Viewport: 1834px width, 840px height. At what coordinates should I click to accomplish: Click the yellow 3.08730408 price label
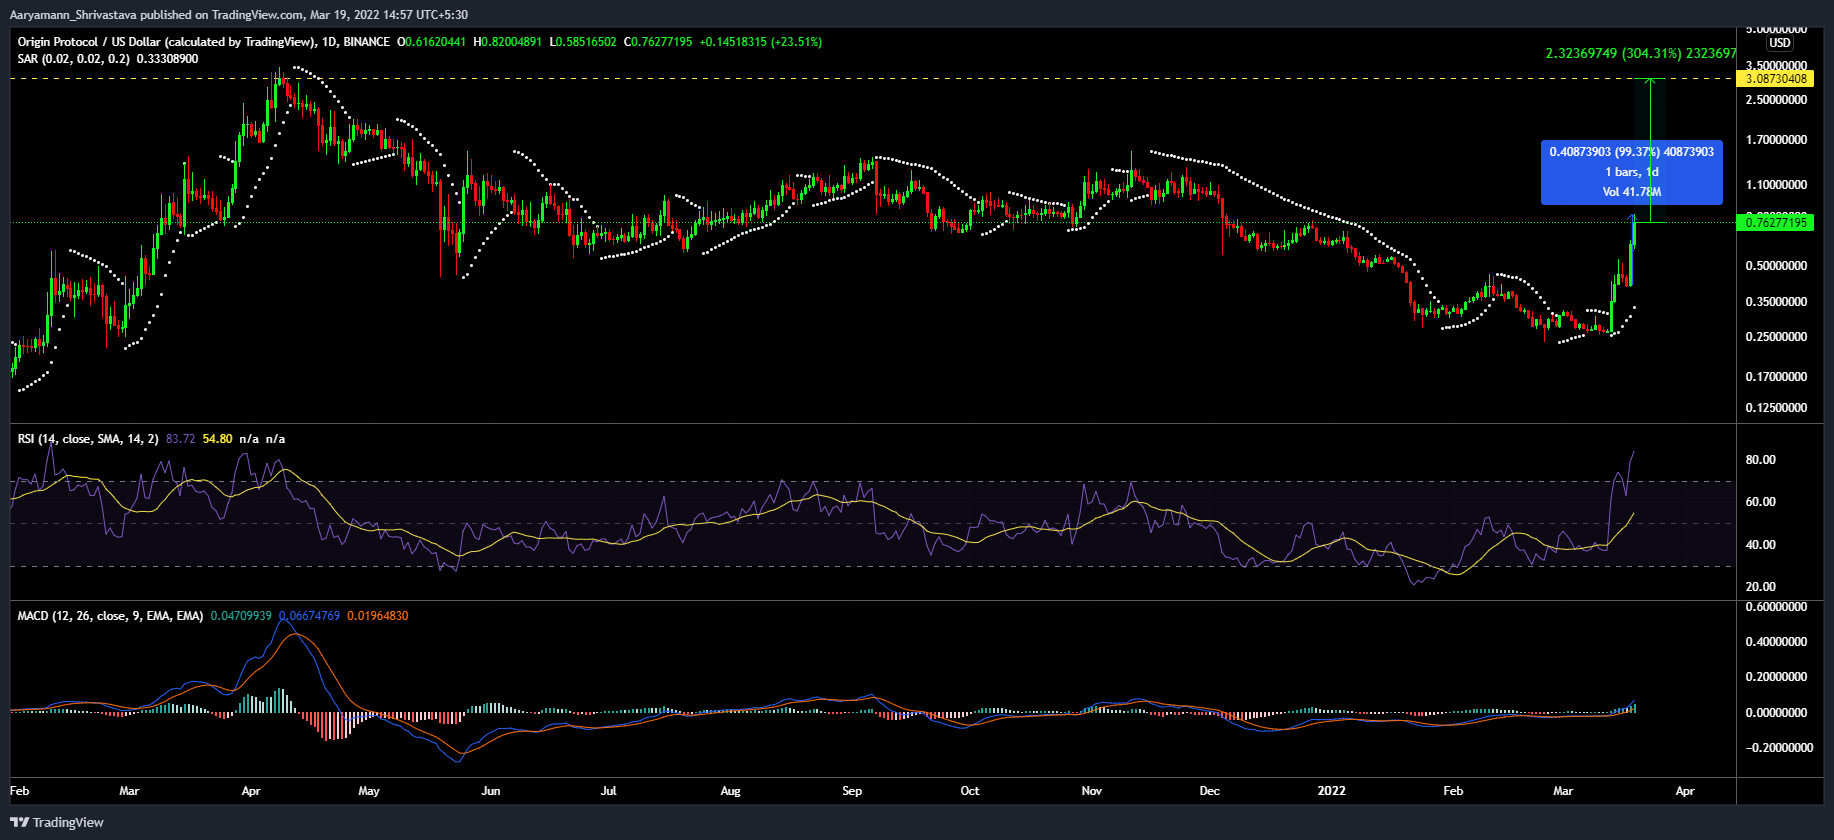coord(1776,79)
